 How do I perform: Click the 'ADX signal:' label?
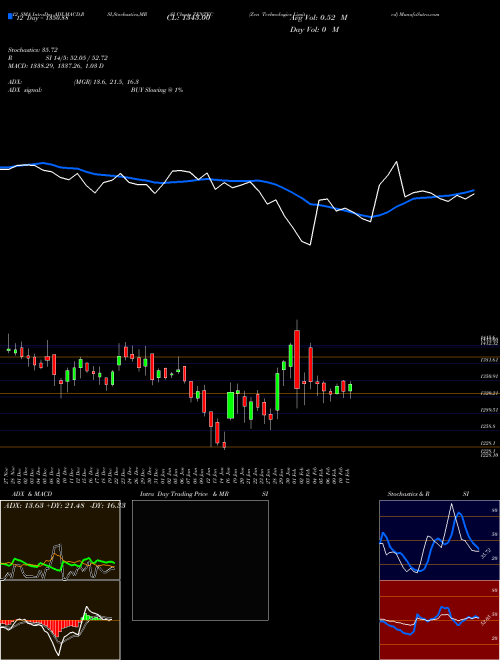click(x=25, y=90)
